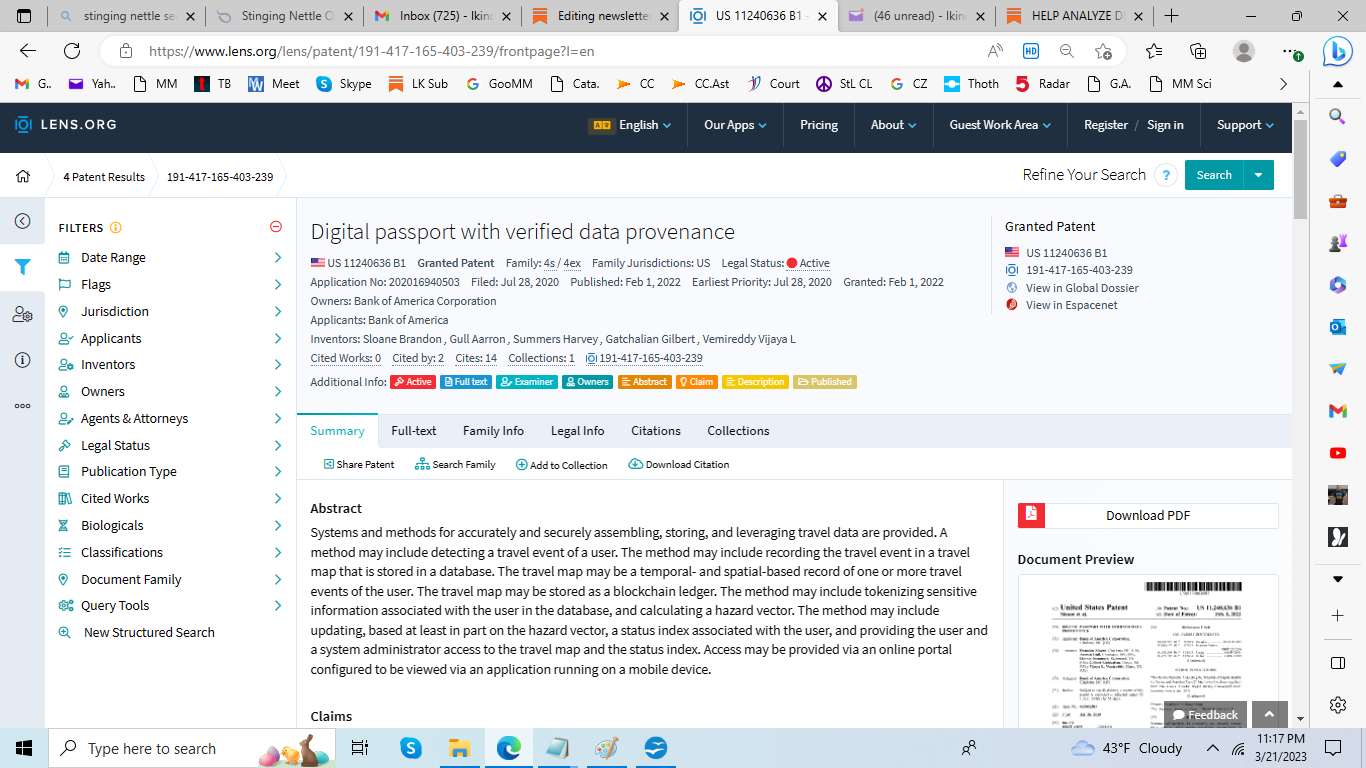Image resolution: width=1366 pixels, height=768 pixels.
Task: Open View in Espacenet link
Action: point(1071,305)
